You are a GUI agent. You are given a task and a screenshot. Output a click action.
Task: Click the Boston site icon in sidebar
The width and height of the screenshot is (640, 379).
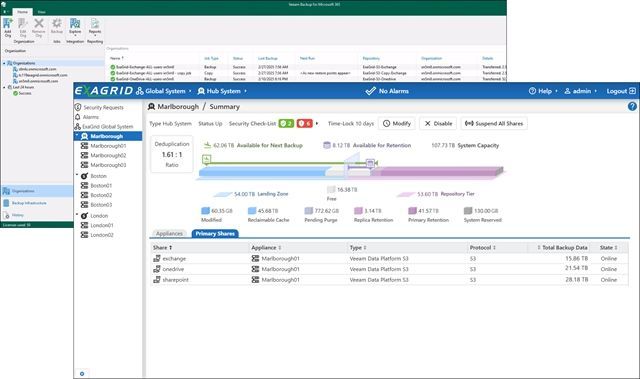(84, 176)
